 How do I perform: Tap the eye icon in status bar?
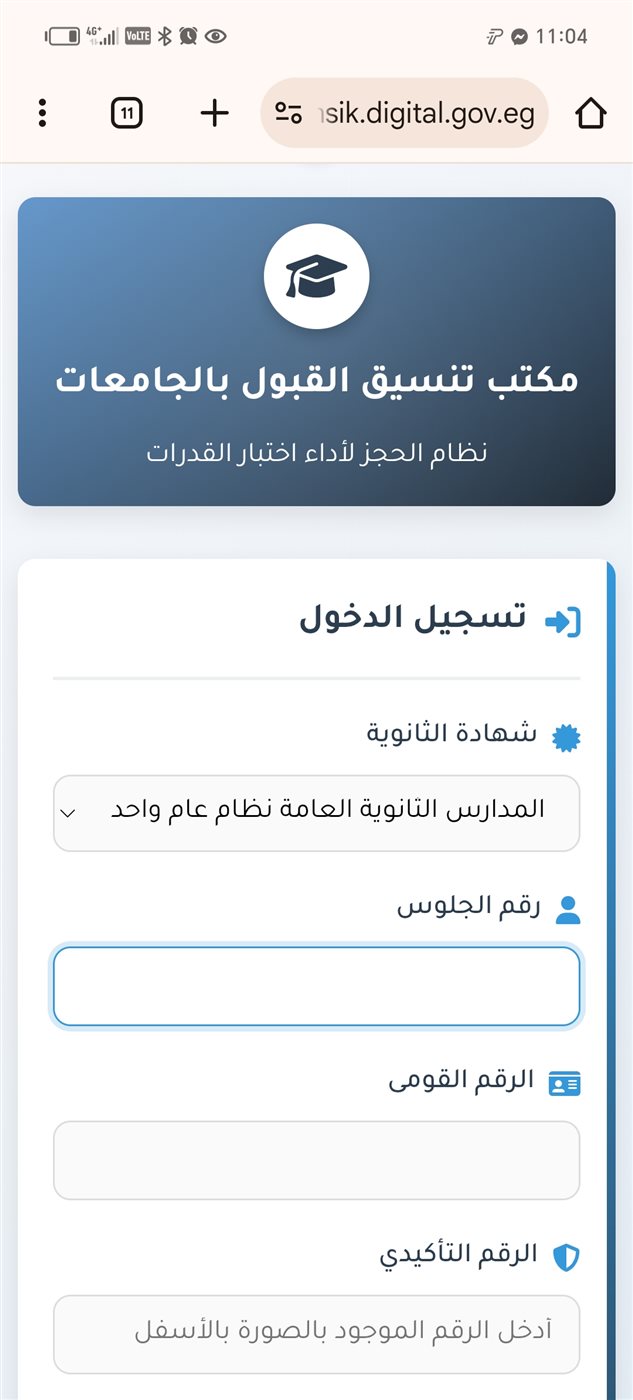[x=215, y=37]
